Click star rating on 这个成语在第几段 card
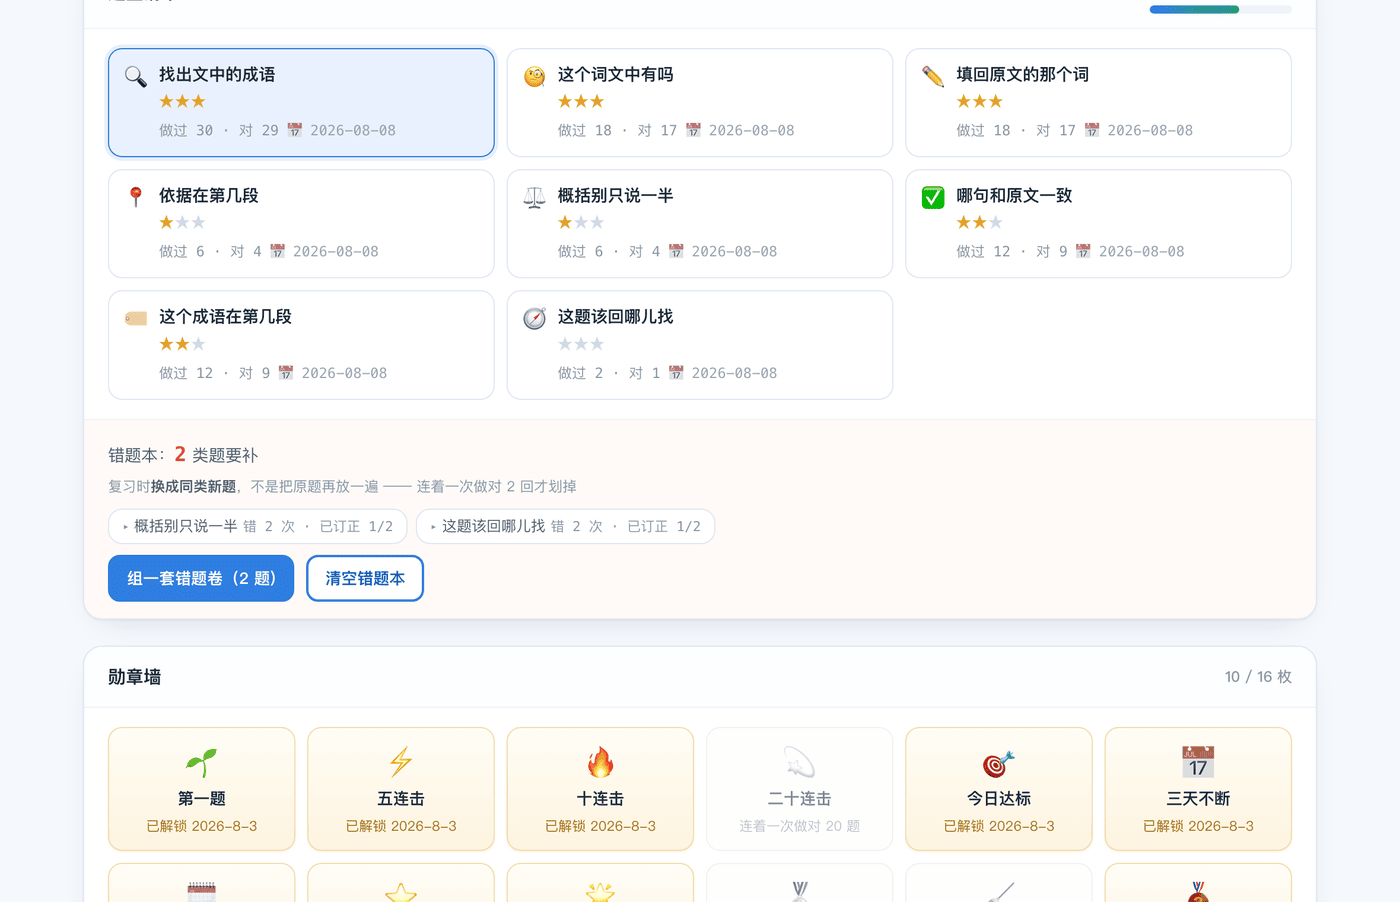The image size is (1400, 902). point(183,344)
